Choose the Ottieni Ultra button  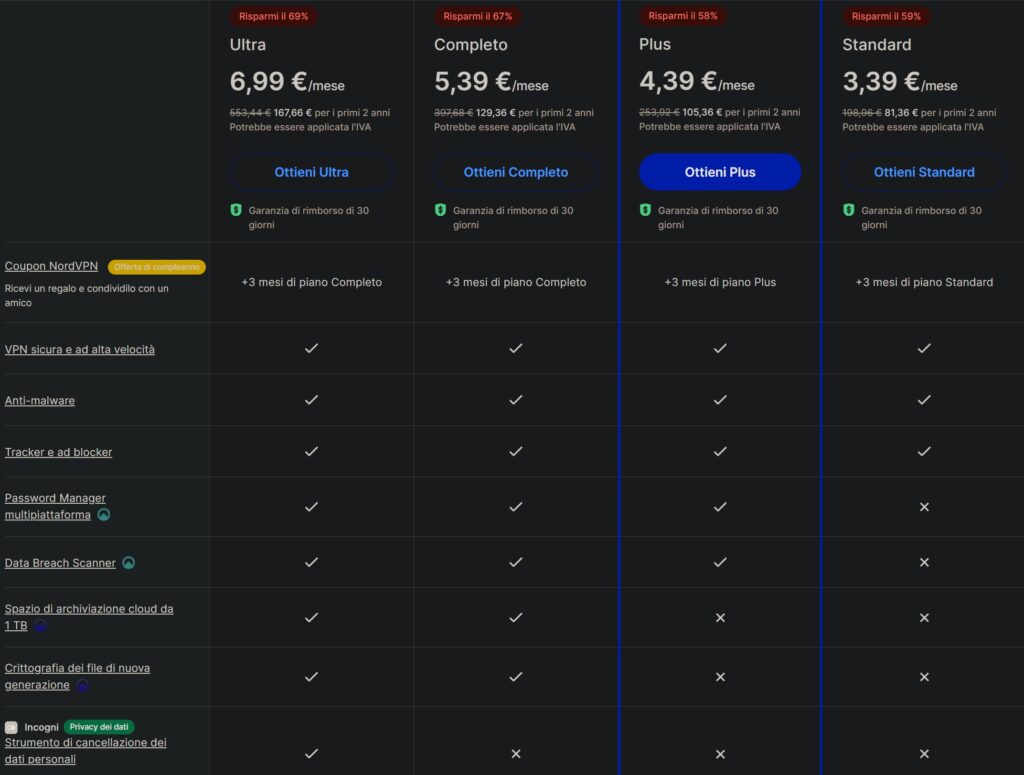312,172
